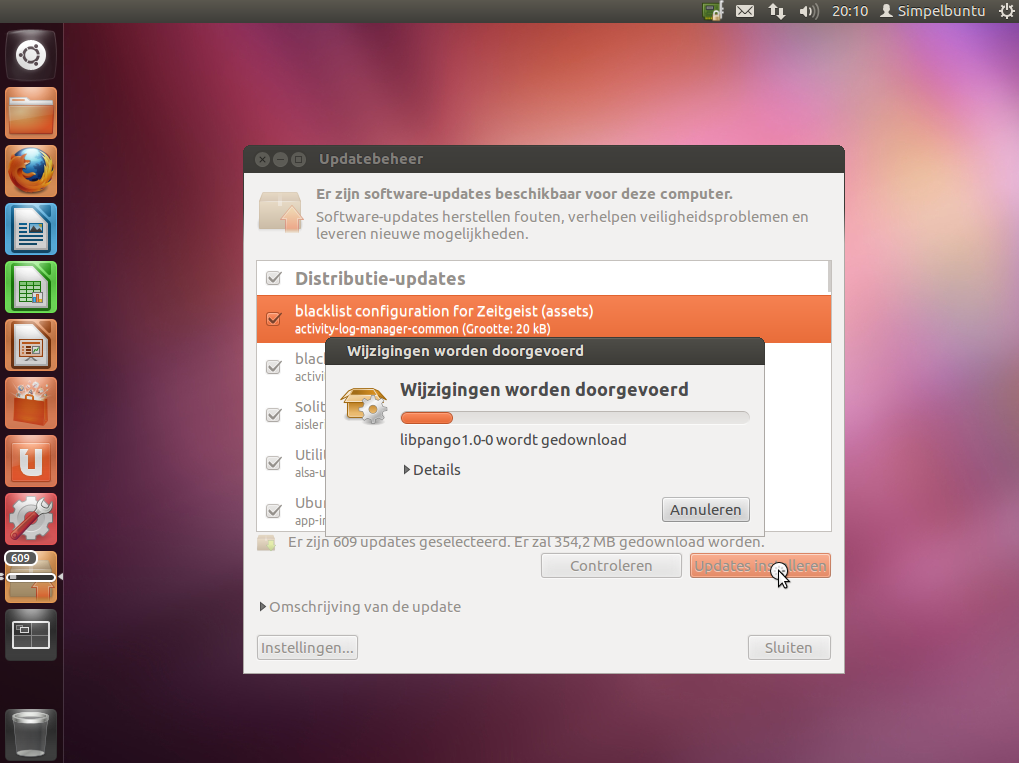Open the Ubuntu Software Center icon
Viewport: 1019px width, 763px height.
(31, 403)
